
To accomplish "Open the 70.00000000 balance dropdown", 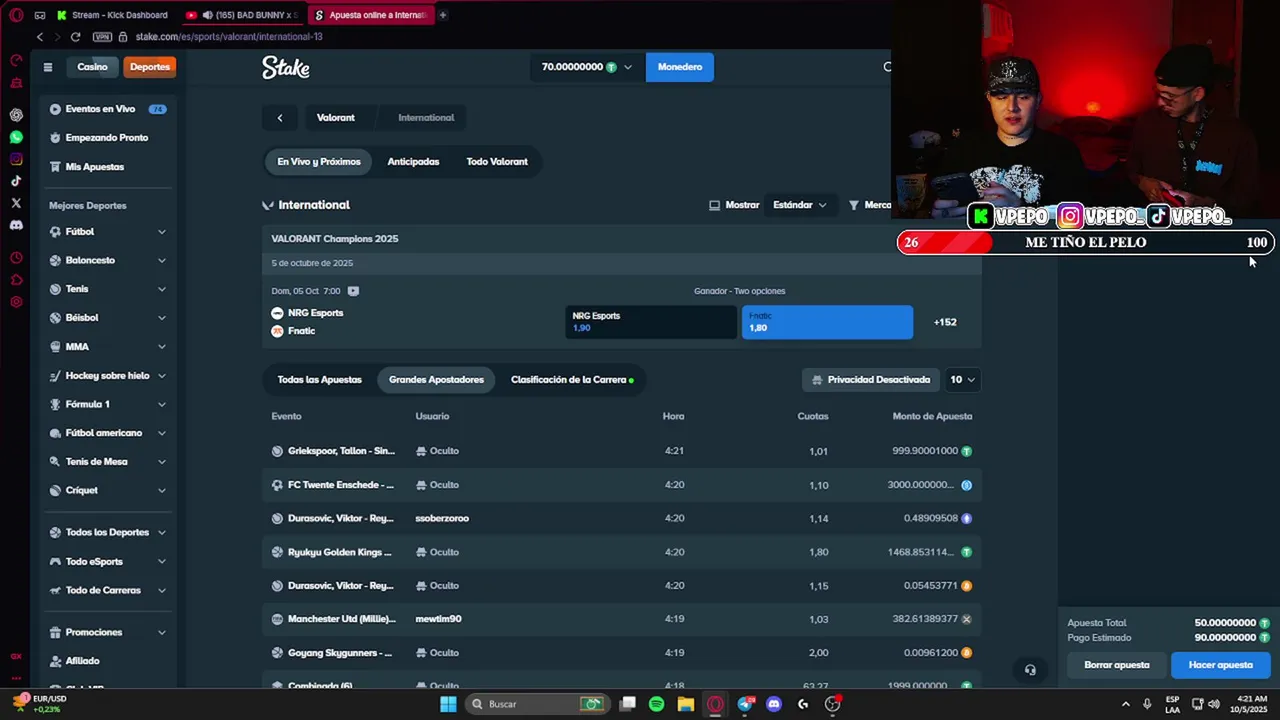I will [x=587, y=67].
